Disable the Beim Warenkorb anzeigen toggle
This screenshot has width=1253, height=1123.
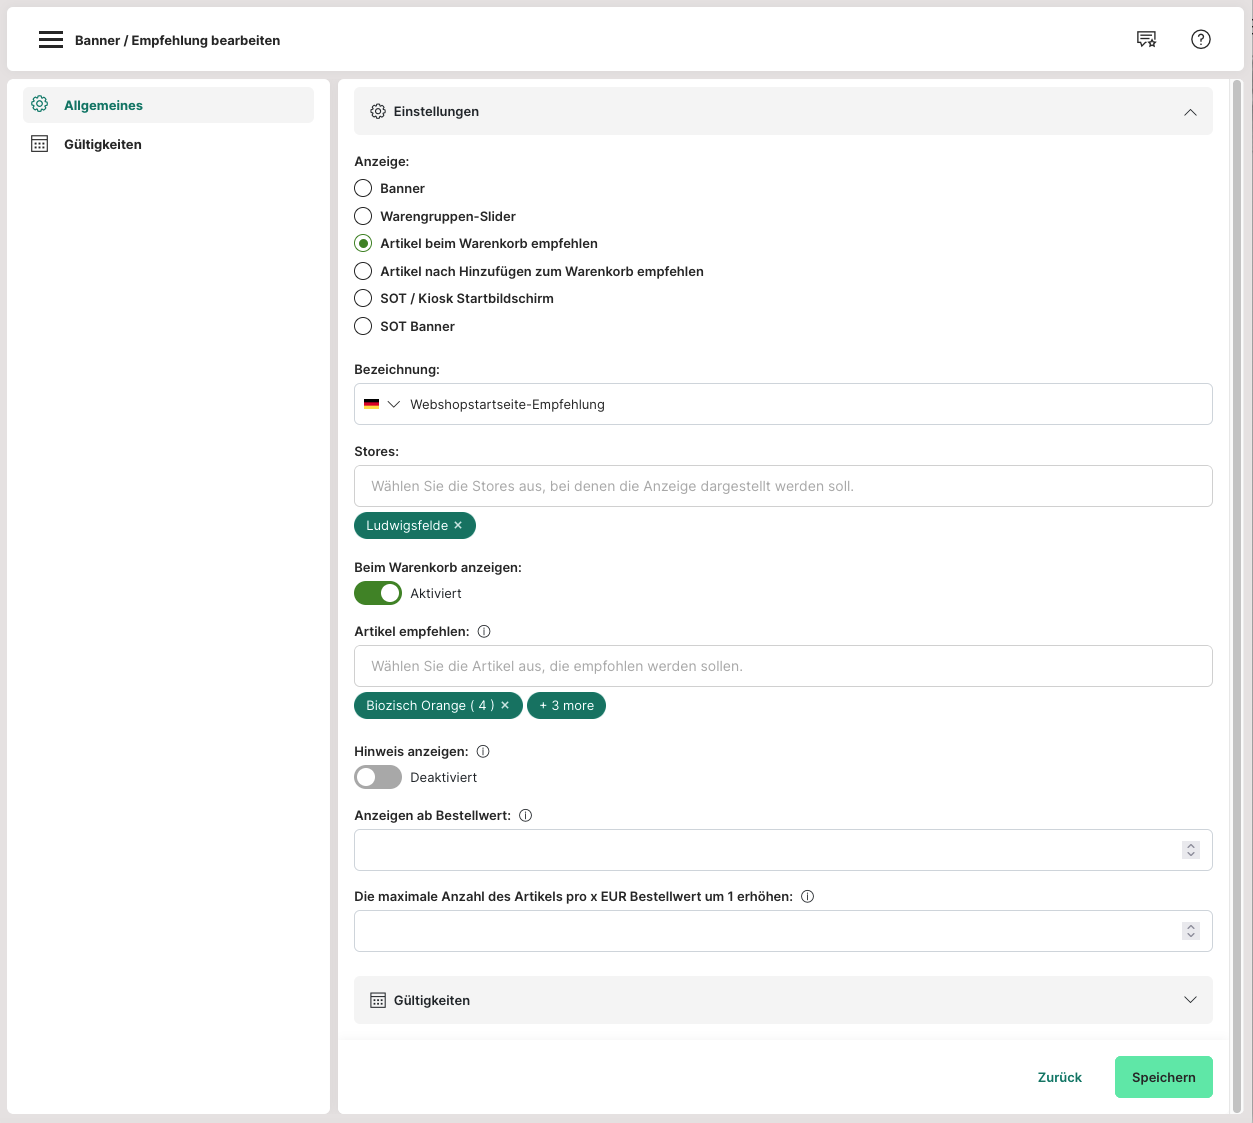[378, 593]
